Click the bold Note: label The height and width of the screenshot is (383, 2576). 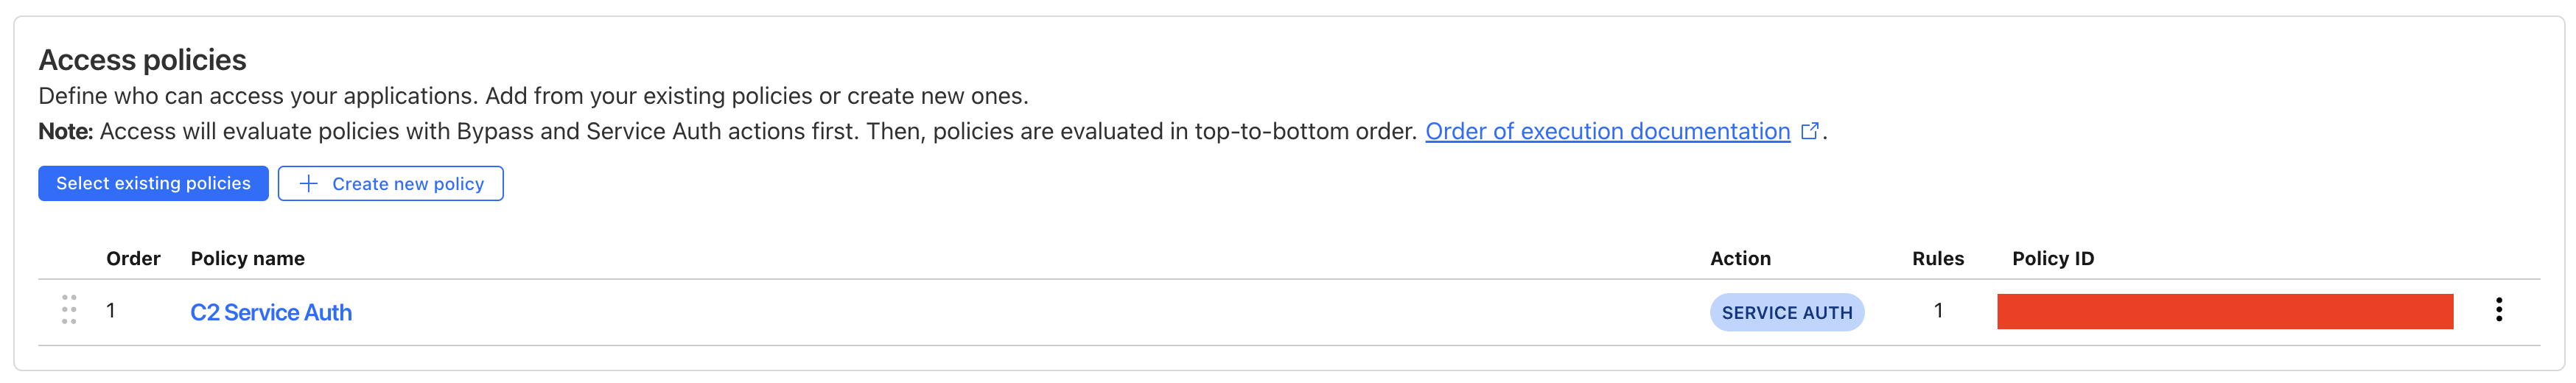[65, 131]
